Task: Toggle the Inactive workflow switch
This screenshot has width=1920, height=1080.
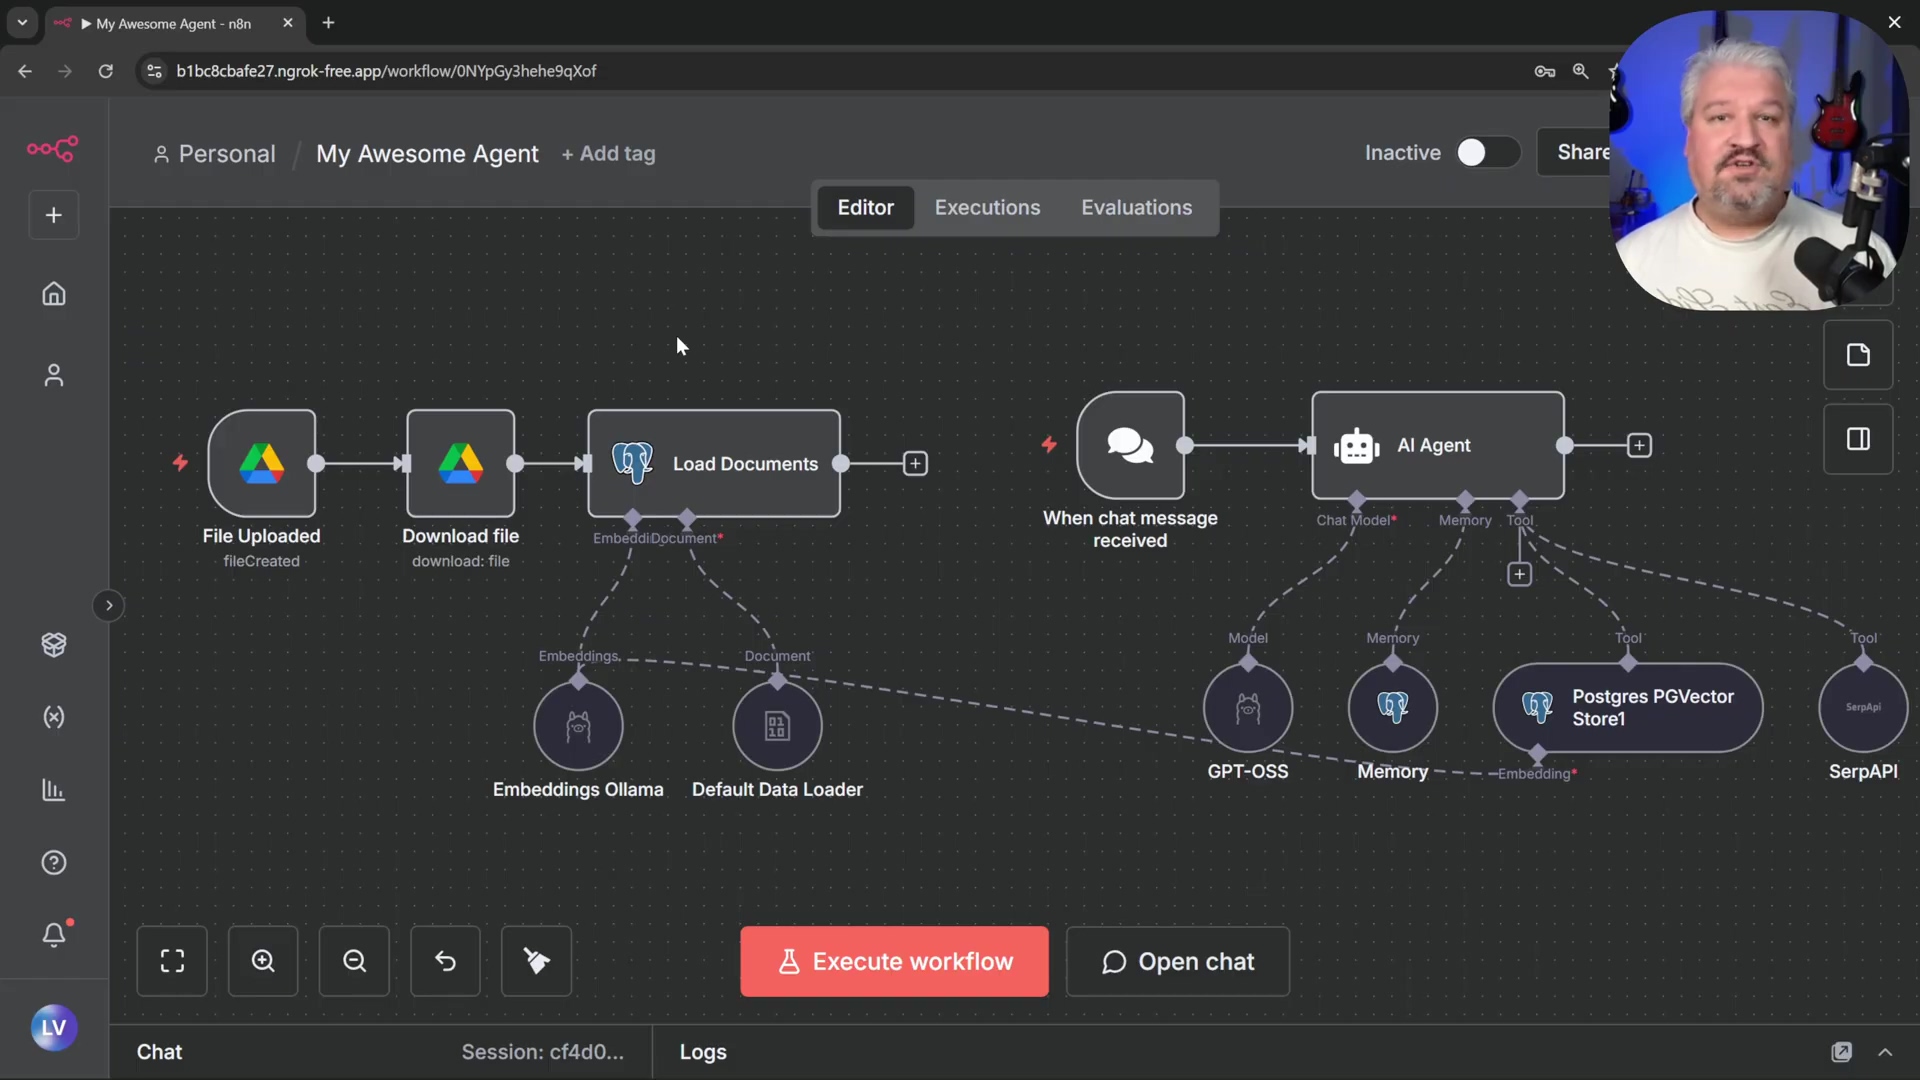Action: tap(1486, 153)
